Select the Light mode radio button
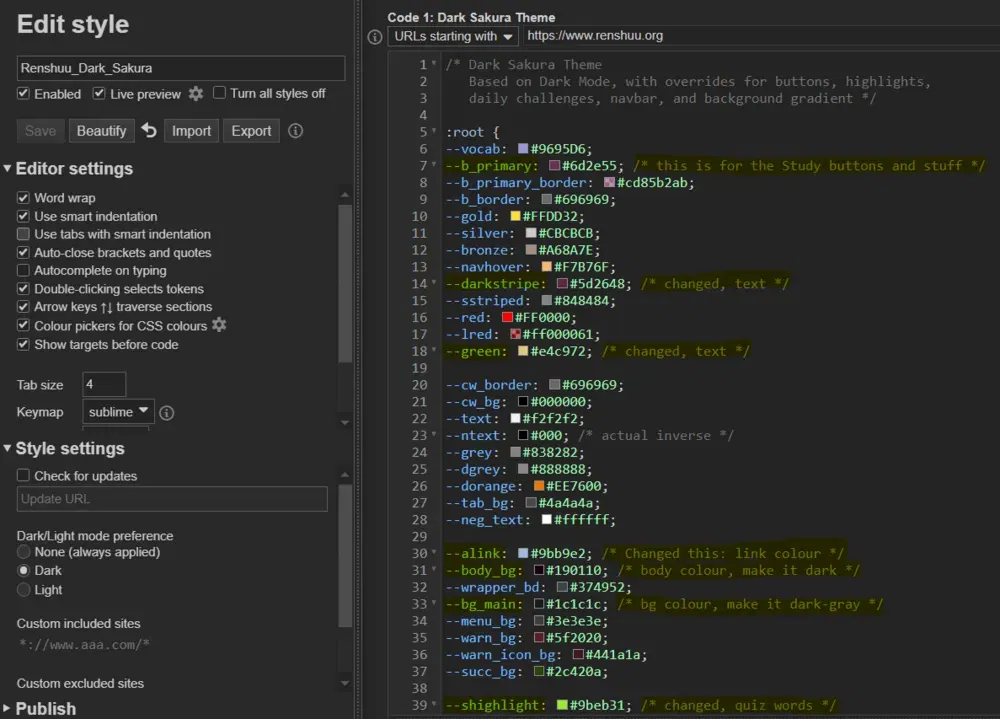This screenshot has height=719, width=1000. pos(24,590)
